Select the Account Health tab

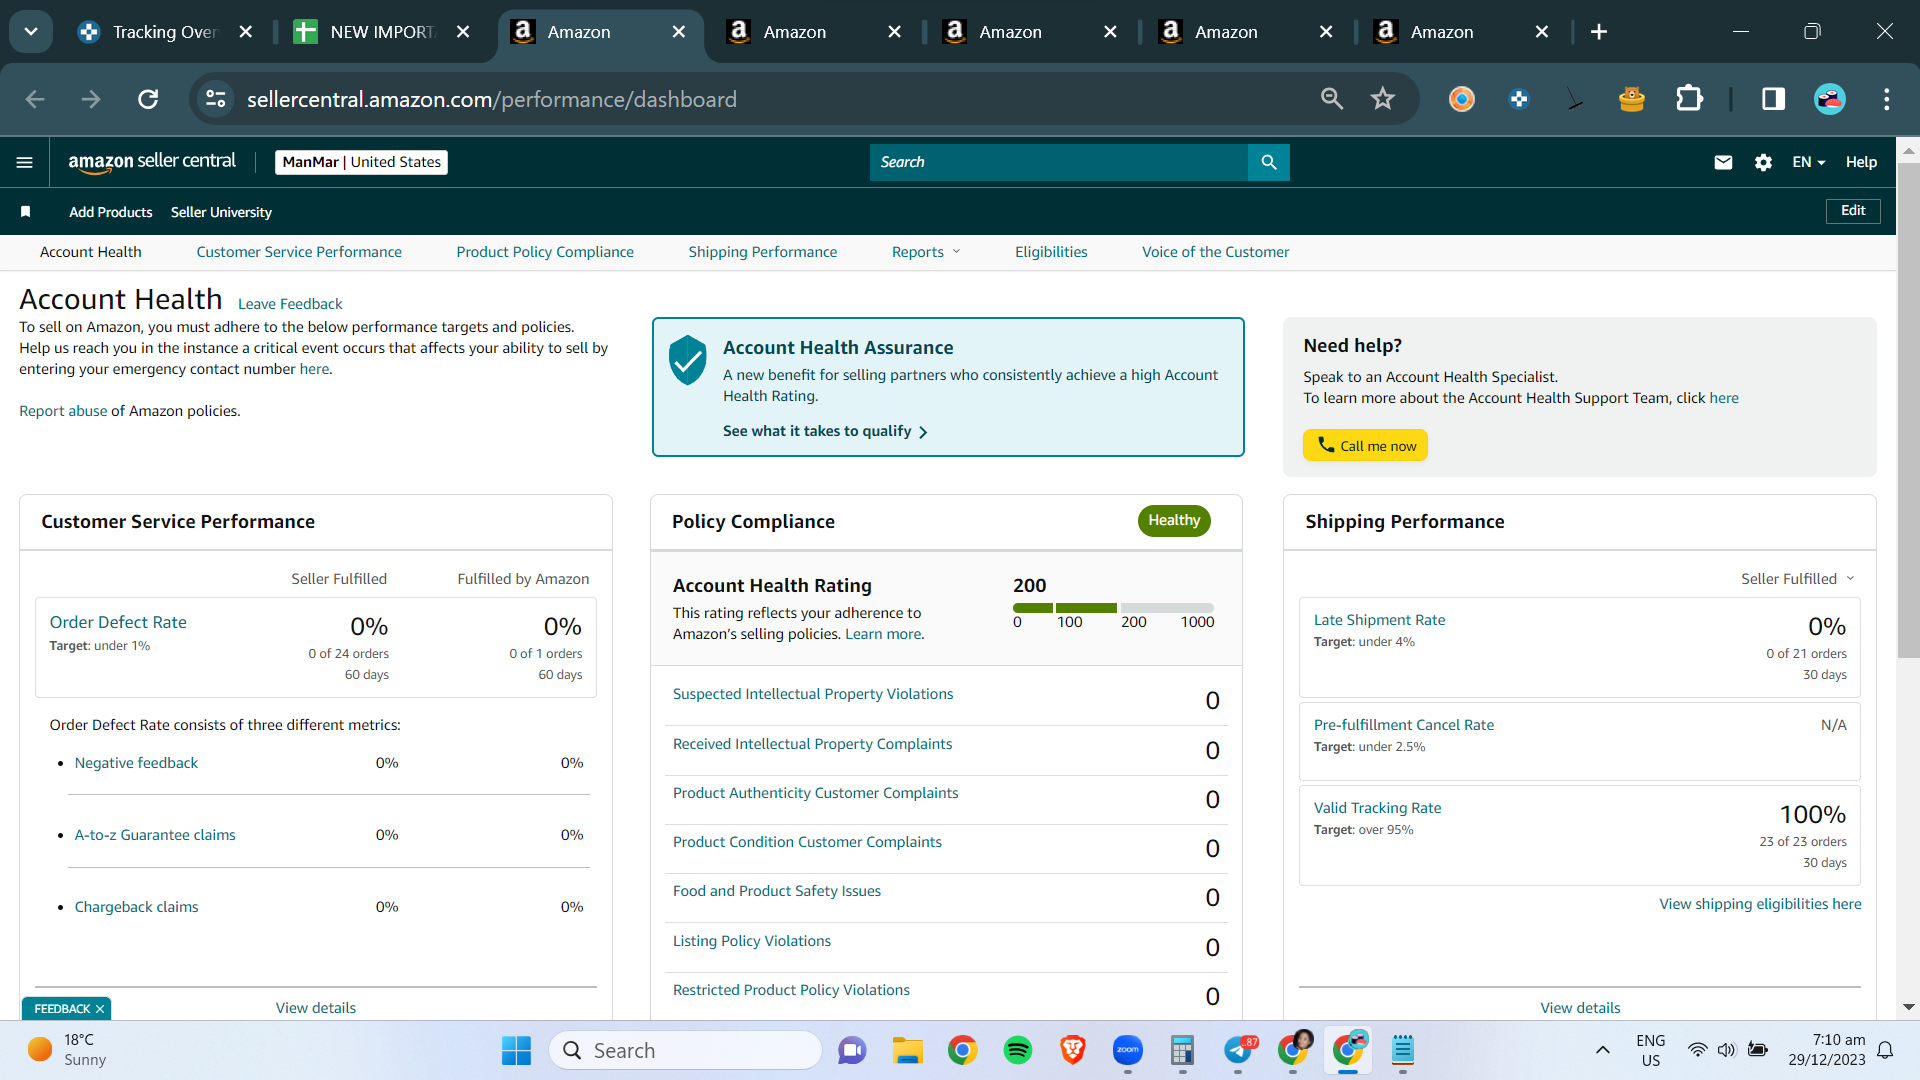tap(90, 252)
